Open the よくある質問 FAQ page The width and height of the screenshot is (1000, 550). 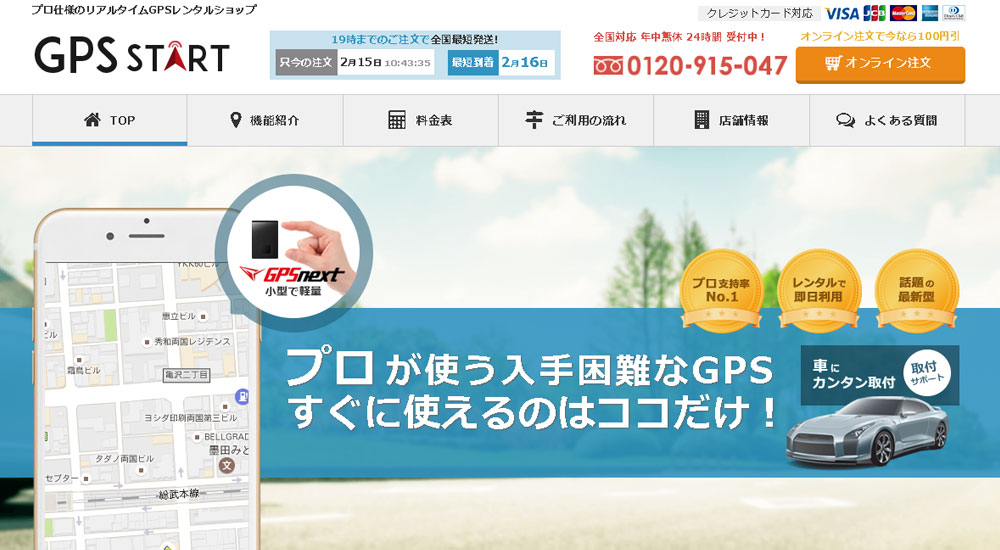[887, 120]
